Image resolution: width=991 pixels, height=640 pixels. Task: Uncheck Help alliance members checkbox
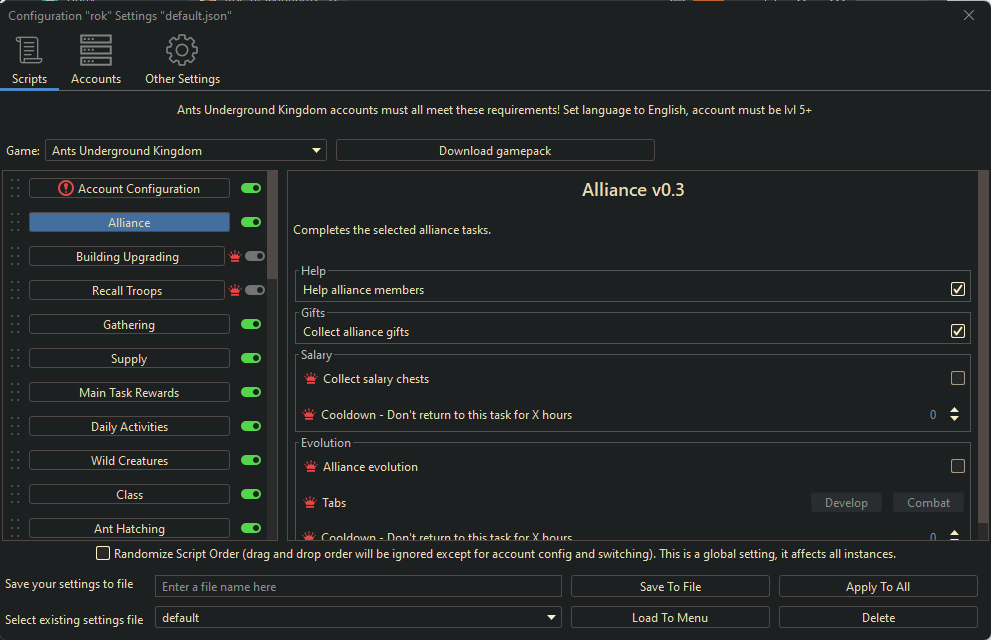pyautogui.click(x=958, y=290)
